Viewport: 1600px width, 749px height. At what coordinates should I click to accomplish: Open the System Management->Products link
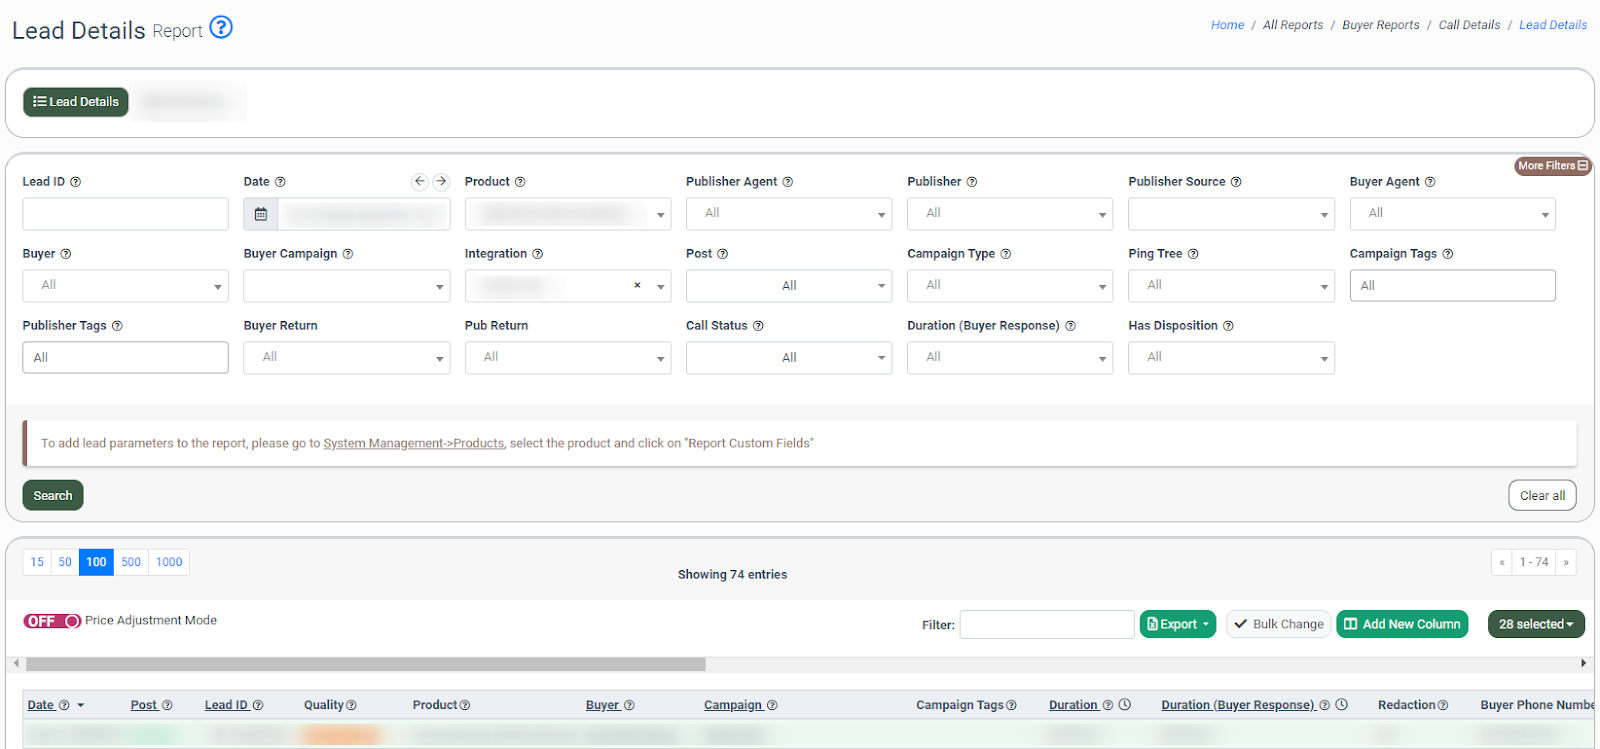pyautogui.click(x=413, y=443)
